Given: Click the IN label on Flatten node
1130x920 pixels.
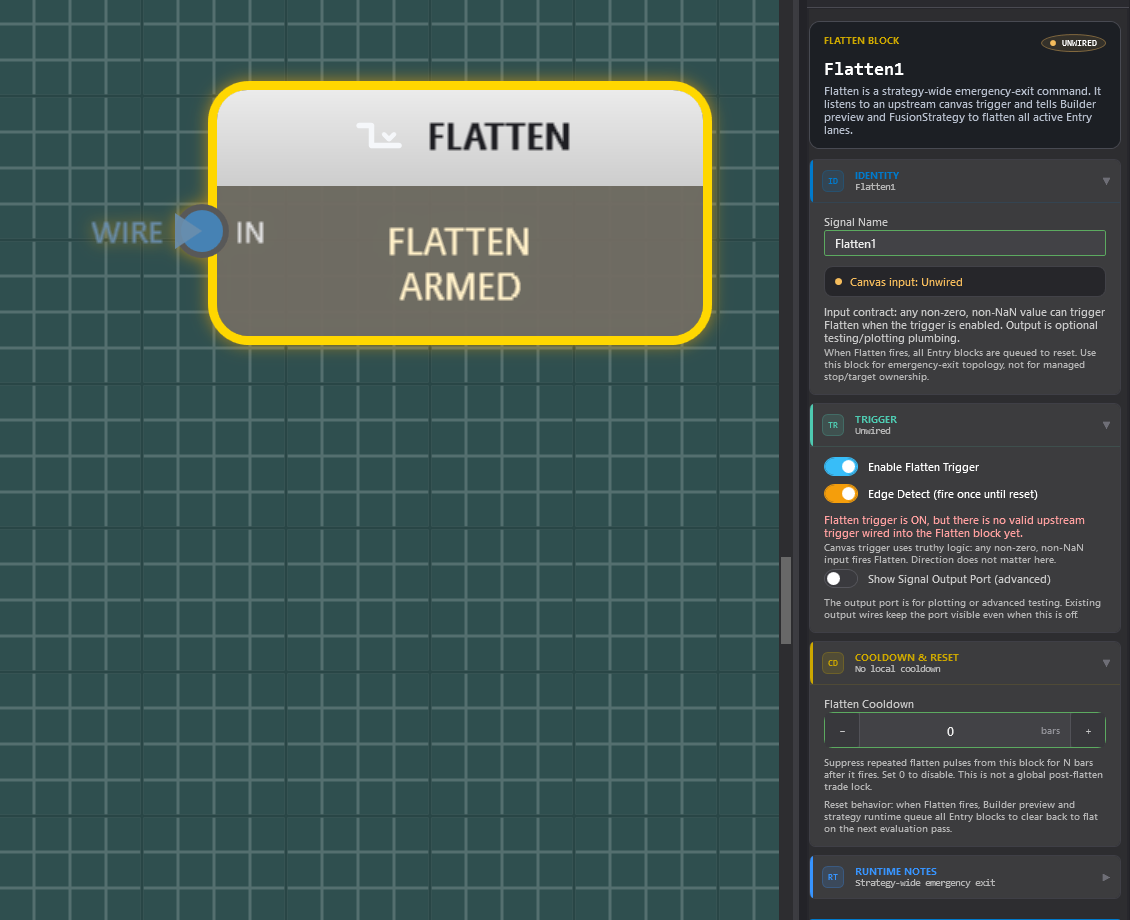Looking at the screenshot, I should tap(250, 233).
